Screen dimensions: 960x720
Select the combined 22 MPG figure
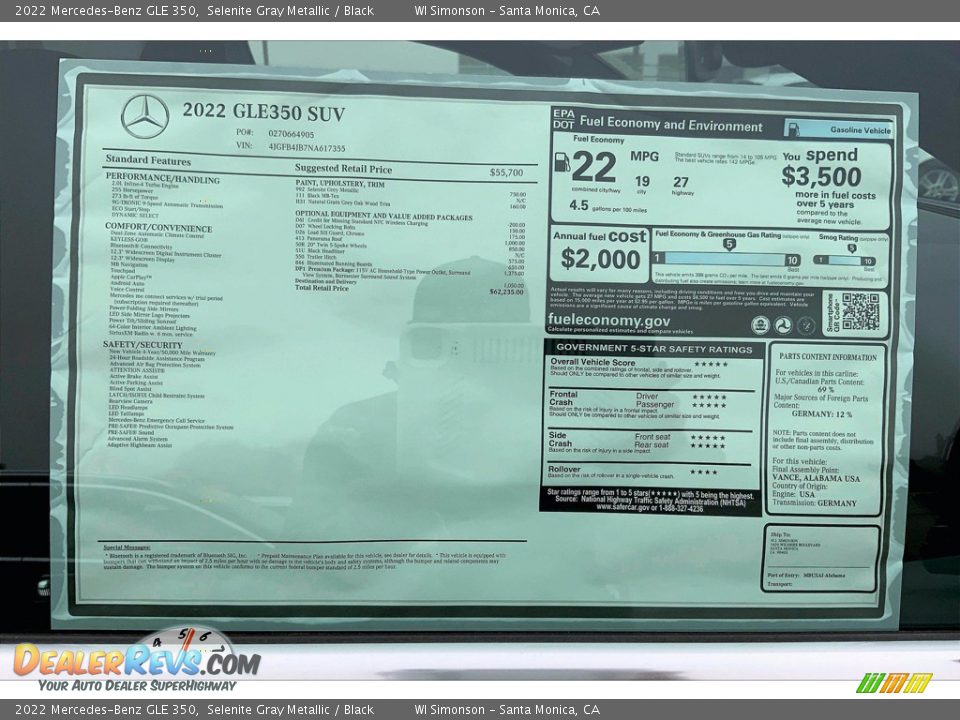[x=594, y=167]
